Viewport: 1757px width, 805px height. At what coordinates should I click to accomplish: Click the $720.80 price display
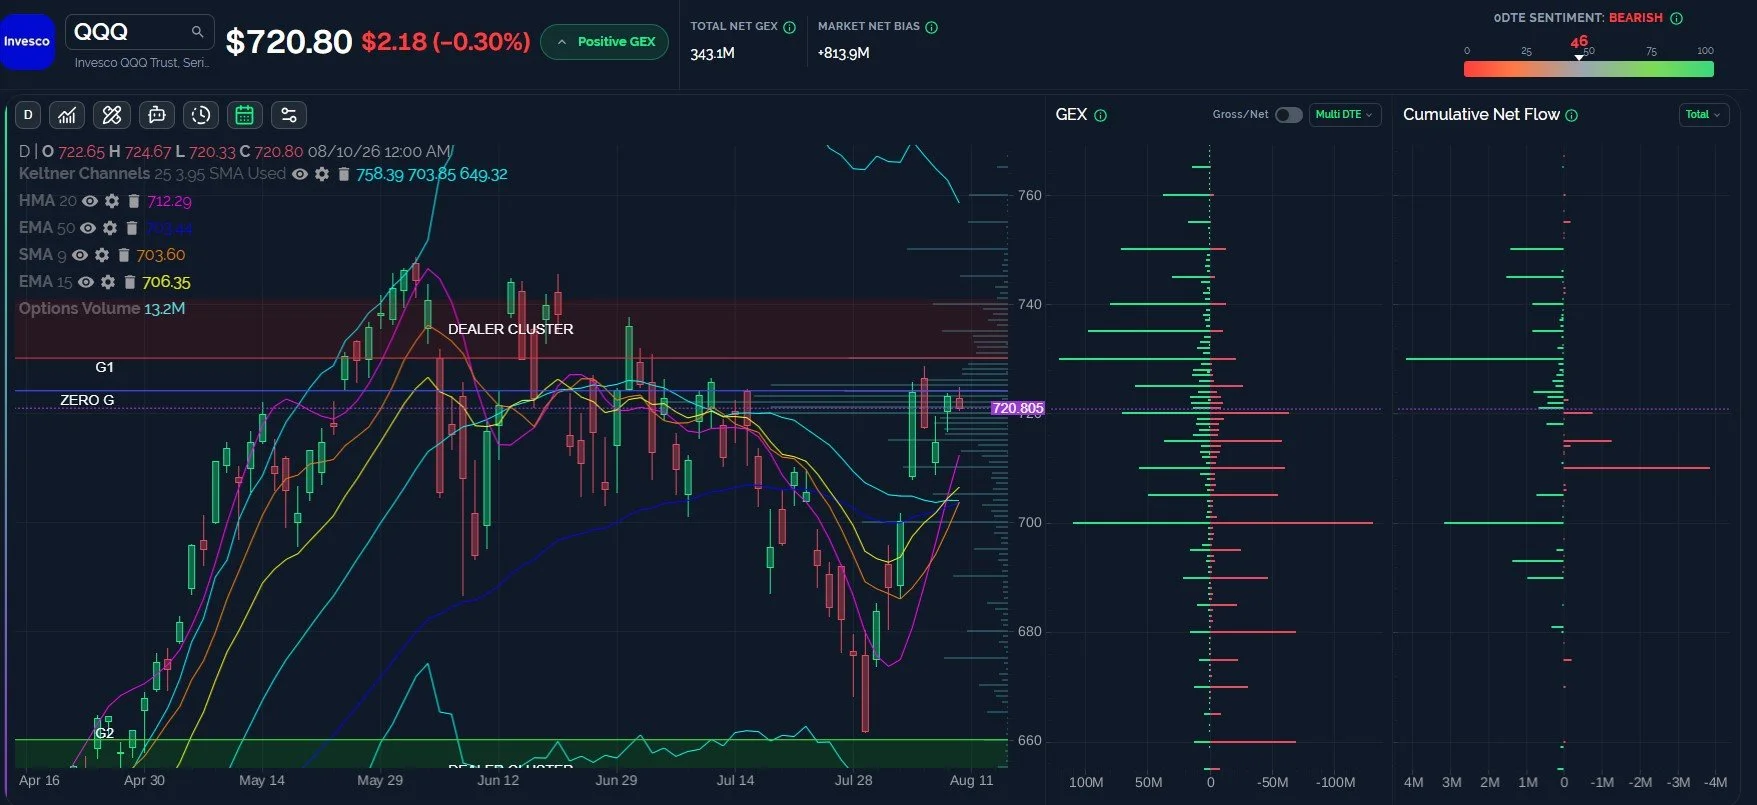pyautogui.click(x=289, y=42)
